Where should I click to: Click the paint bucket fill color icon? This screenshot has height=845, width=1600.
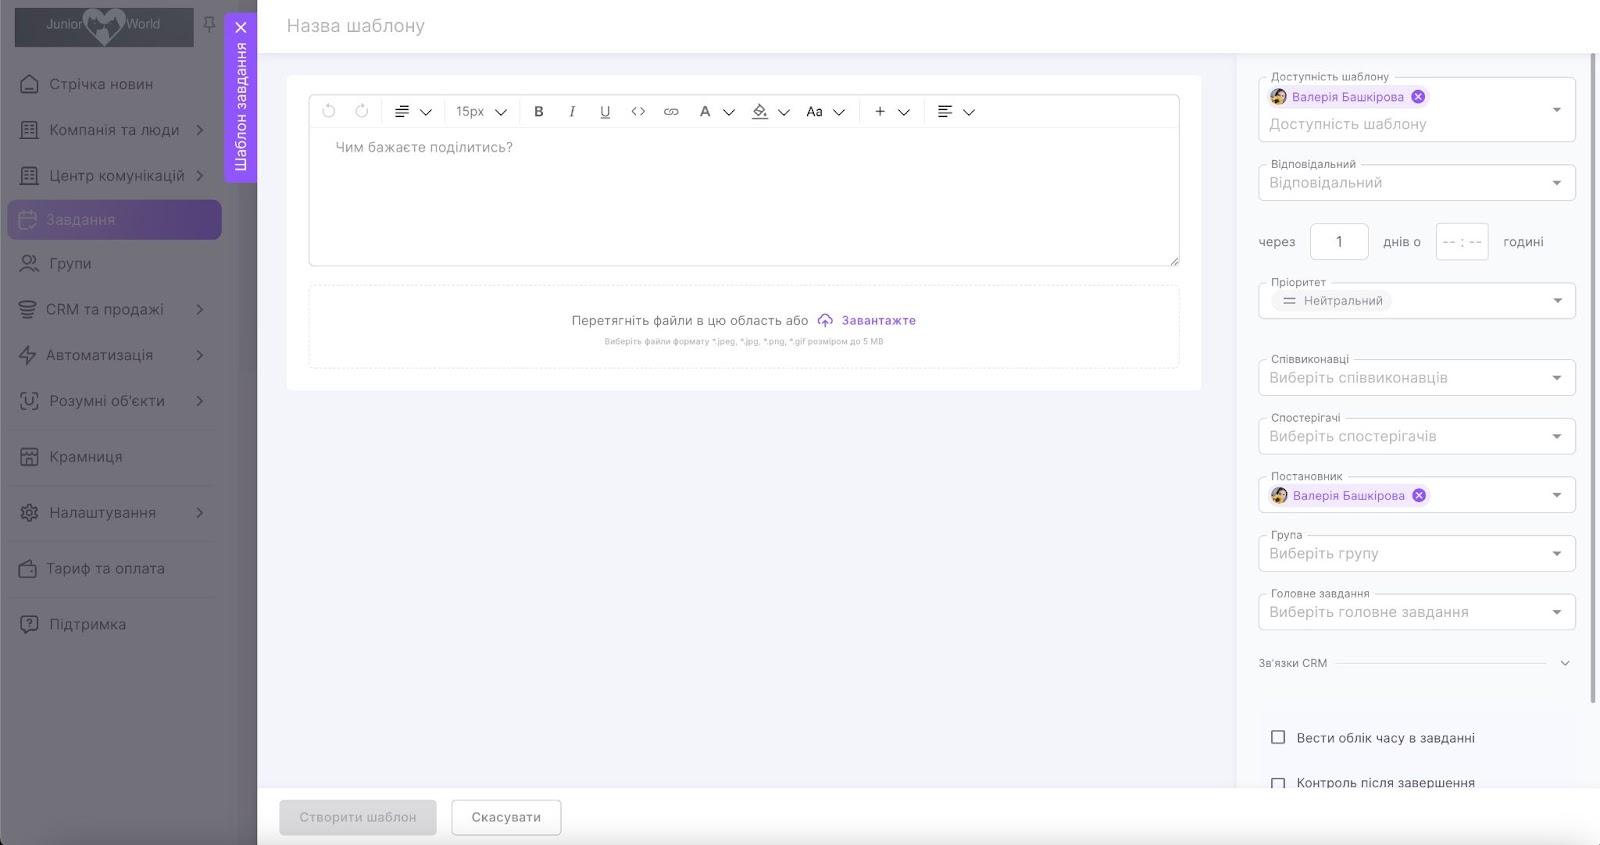pyautogui.click(x=760, y=112)
